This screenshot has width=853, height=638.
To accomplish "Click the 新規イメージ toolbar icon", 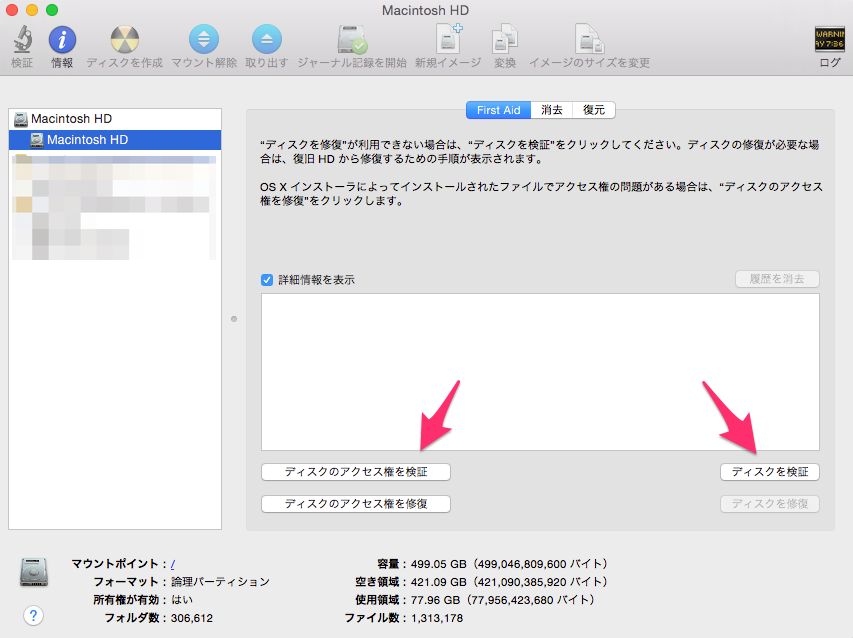I will 448,39.
